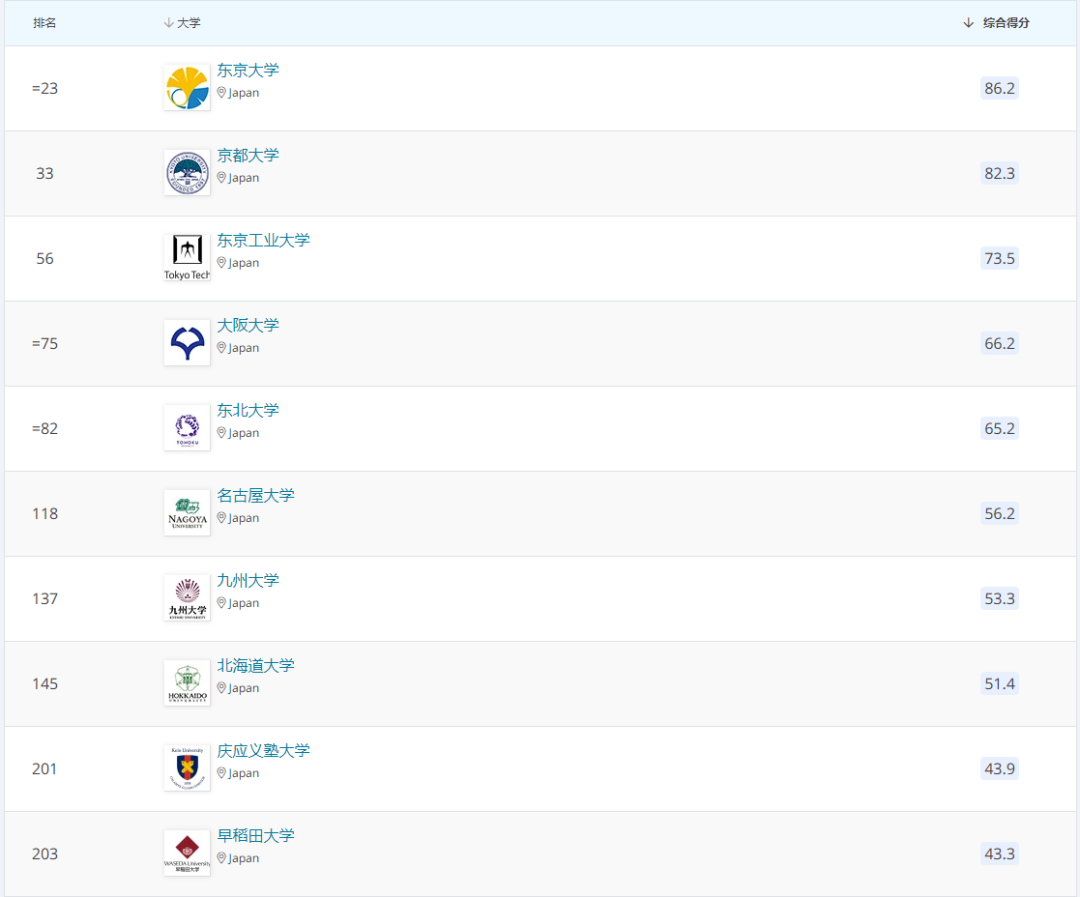Open the 早稻田大学 link
Screen dimensions: 1080x897
tap(256, 836)
